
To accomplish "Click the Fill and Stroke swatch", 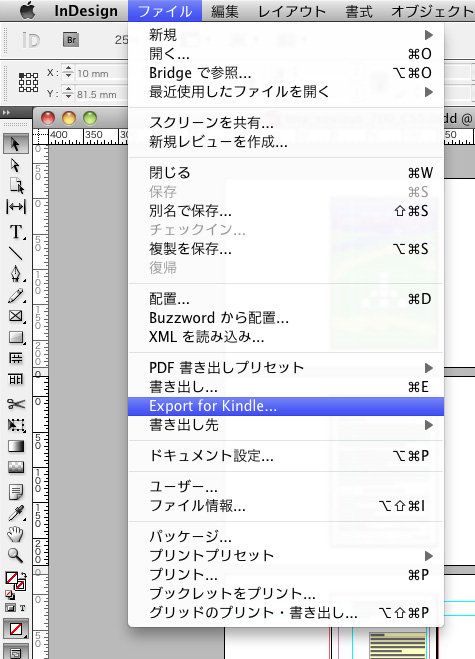I will coord(15,581).
